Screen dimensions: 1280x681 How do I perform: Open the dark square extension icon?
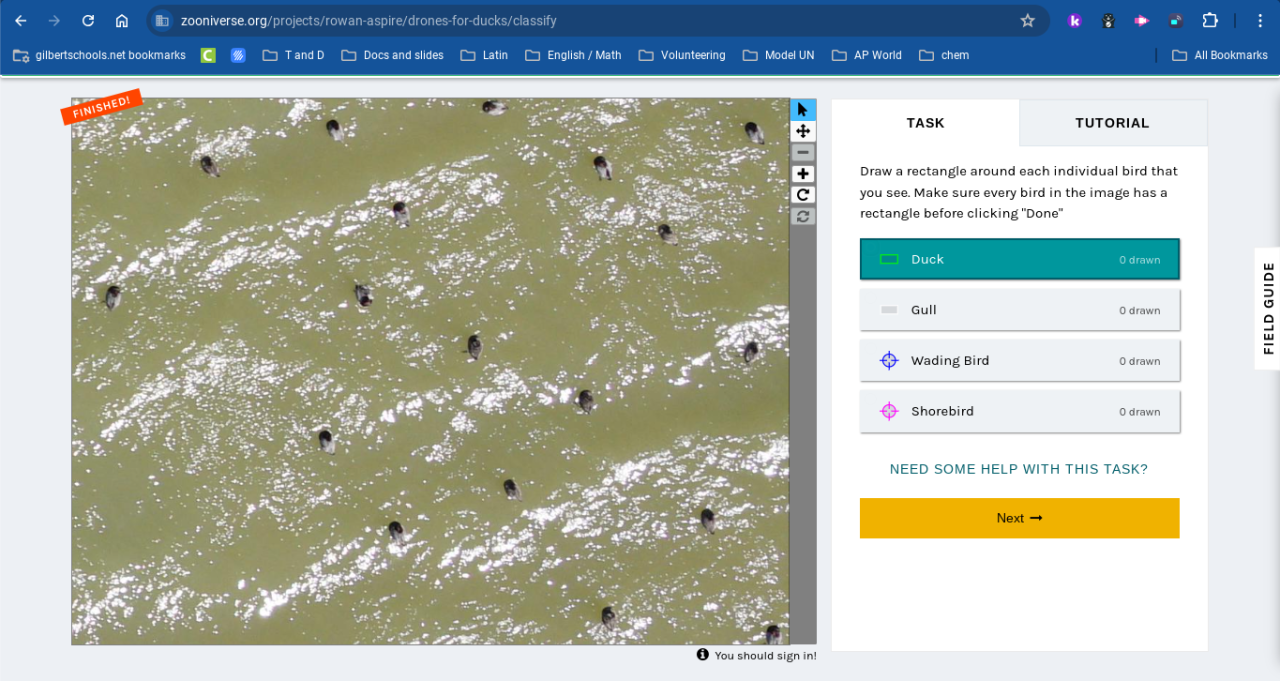pos(1176,20)
